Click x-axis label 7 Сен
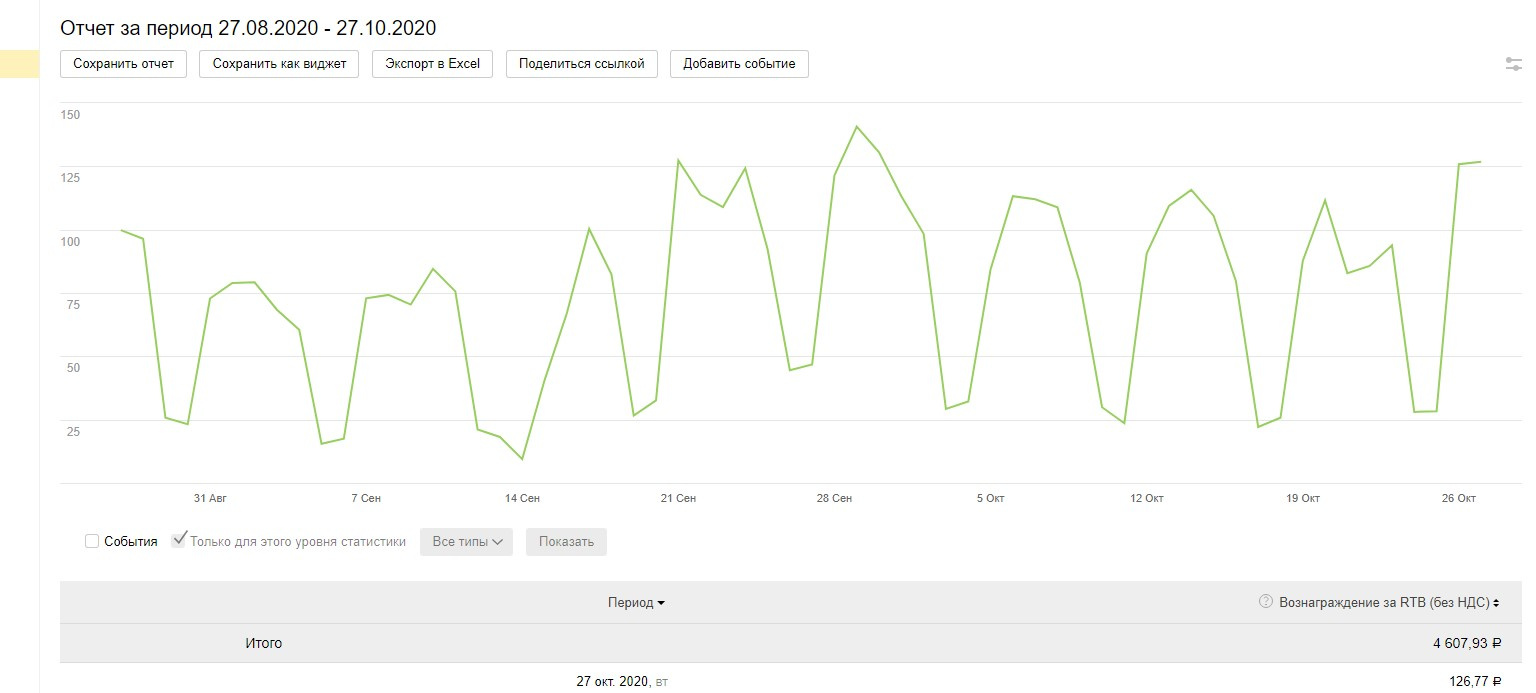Viewport: 1536px width, 693px height. [366, 498]
